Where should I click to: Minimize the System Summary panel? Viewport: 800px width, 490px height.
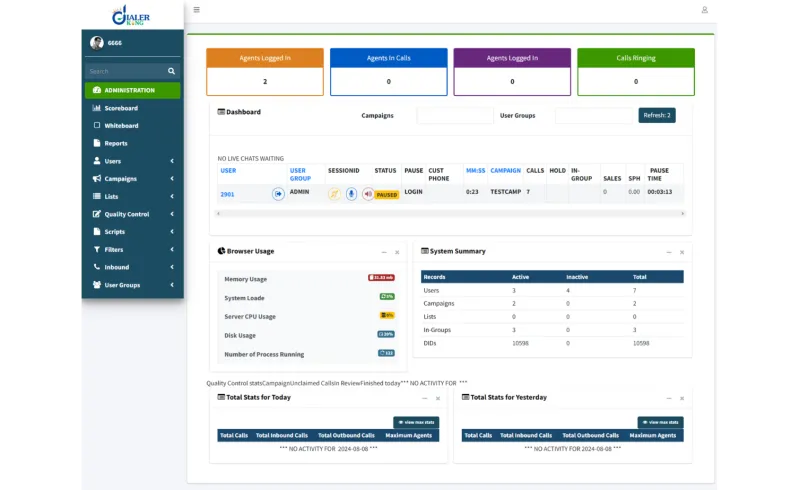(669, 252)
